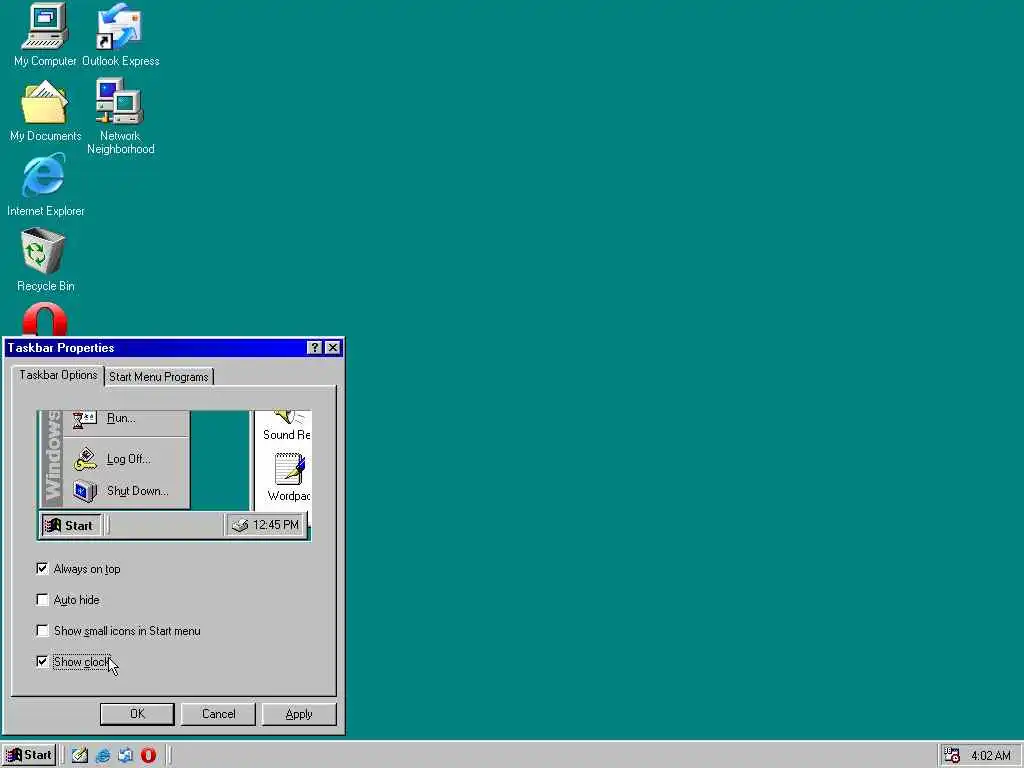Open the Start menu on the taskbar
The height and width of the screenshot is (768, 1024).
[x=29, y=755]
